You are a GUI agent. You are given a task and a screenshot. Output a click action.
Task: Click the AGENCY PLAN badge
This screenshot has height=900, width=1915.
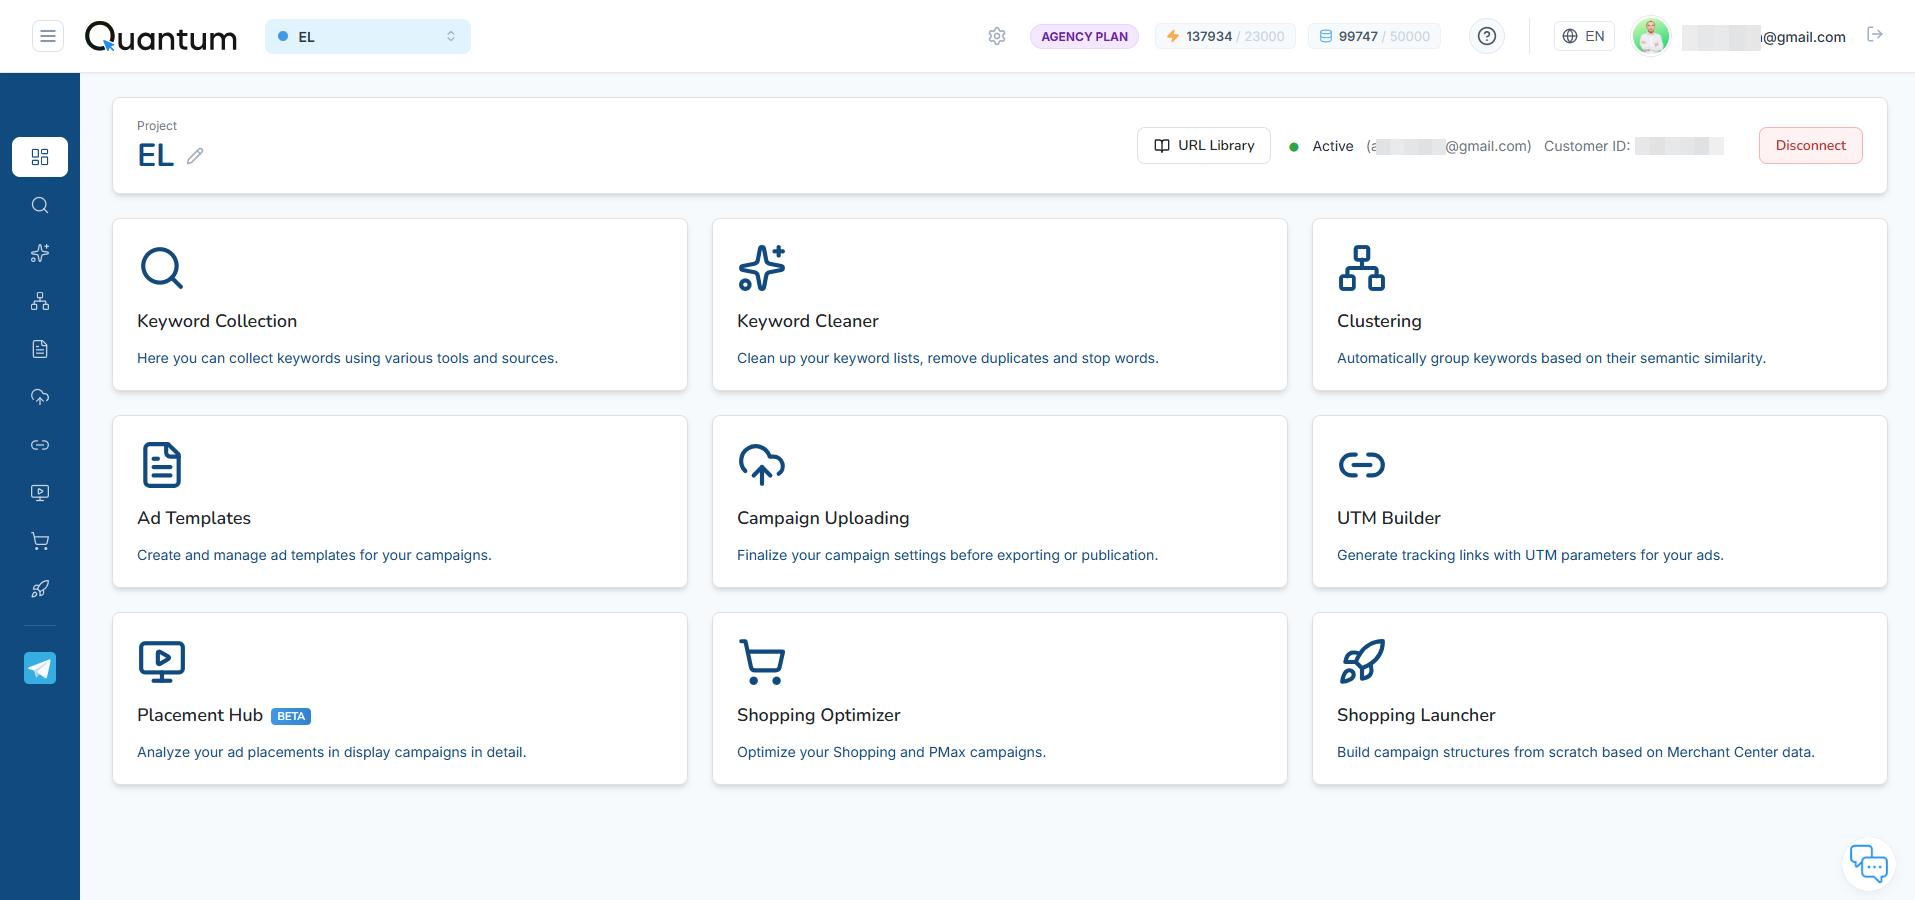click(1085, 36)
